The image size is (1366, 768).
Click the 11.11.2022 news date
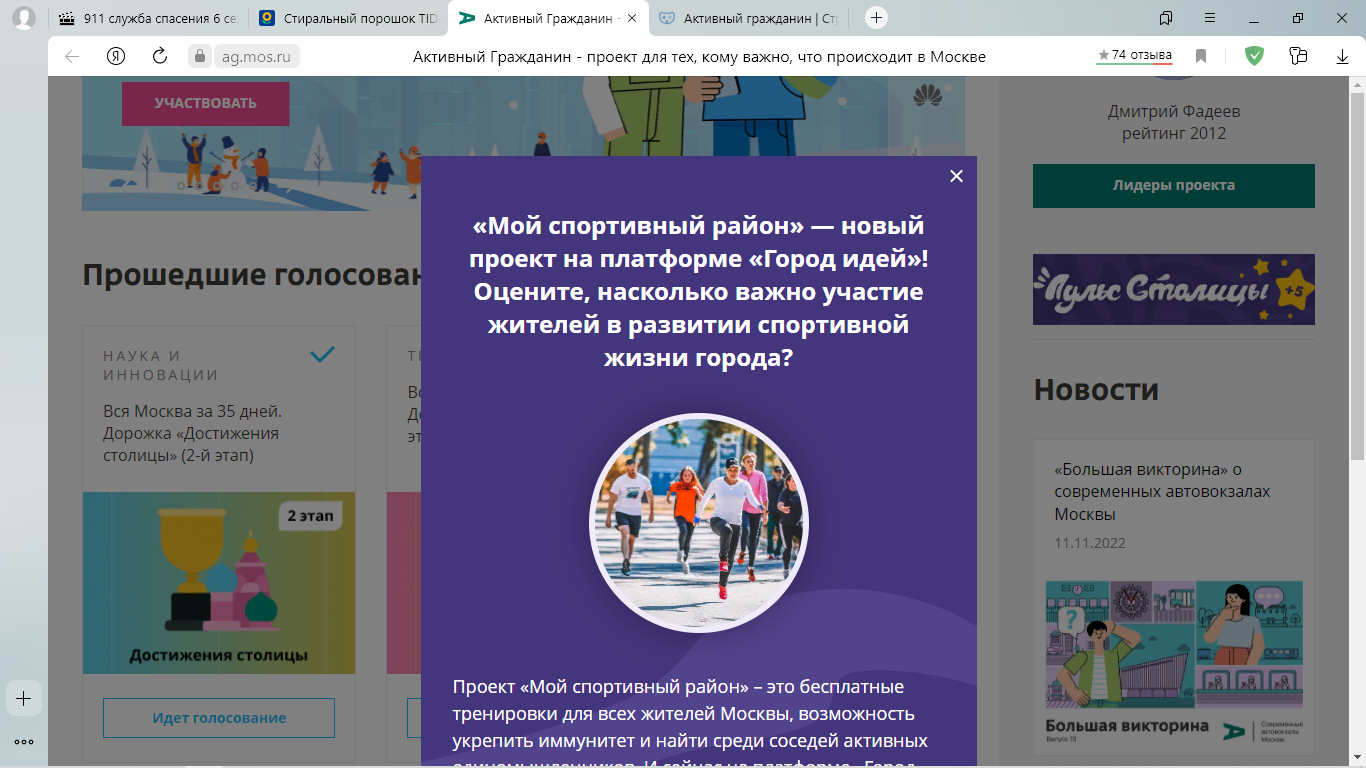point(1090,543)
